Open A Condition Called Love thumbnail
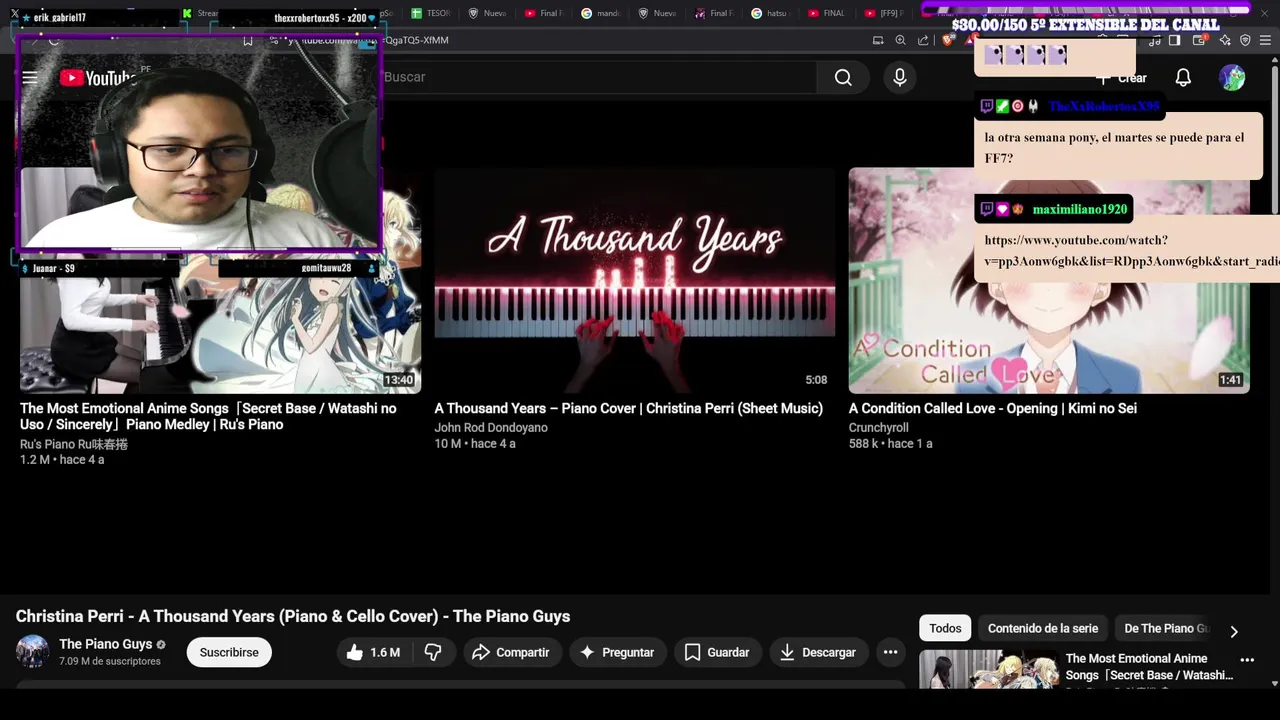Viewport: 1280px width, 720px height. click(x=1049, y=280)
